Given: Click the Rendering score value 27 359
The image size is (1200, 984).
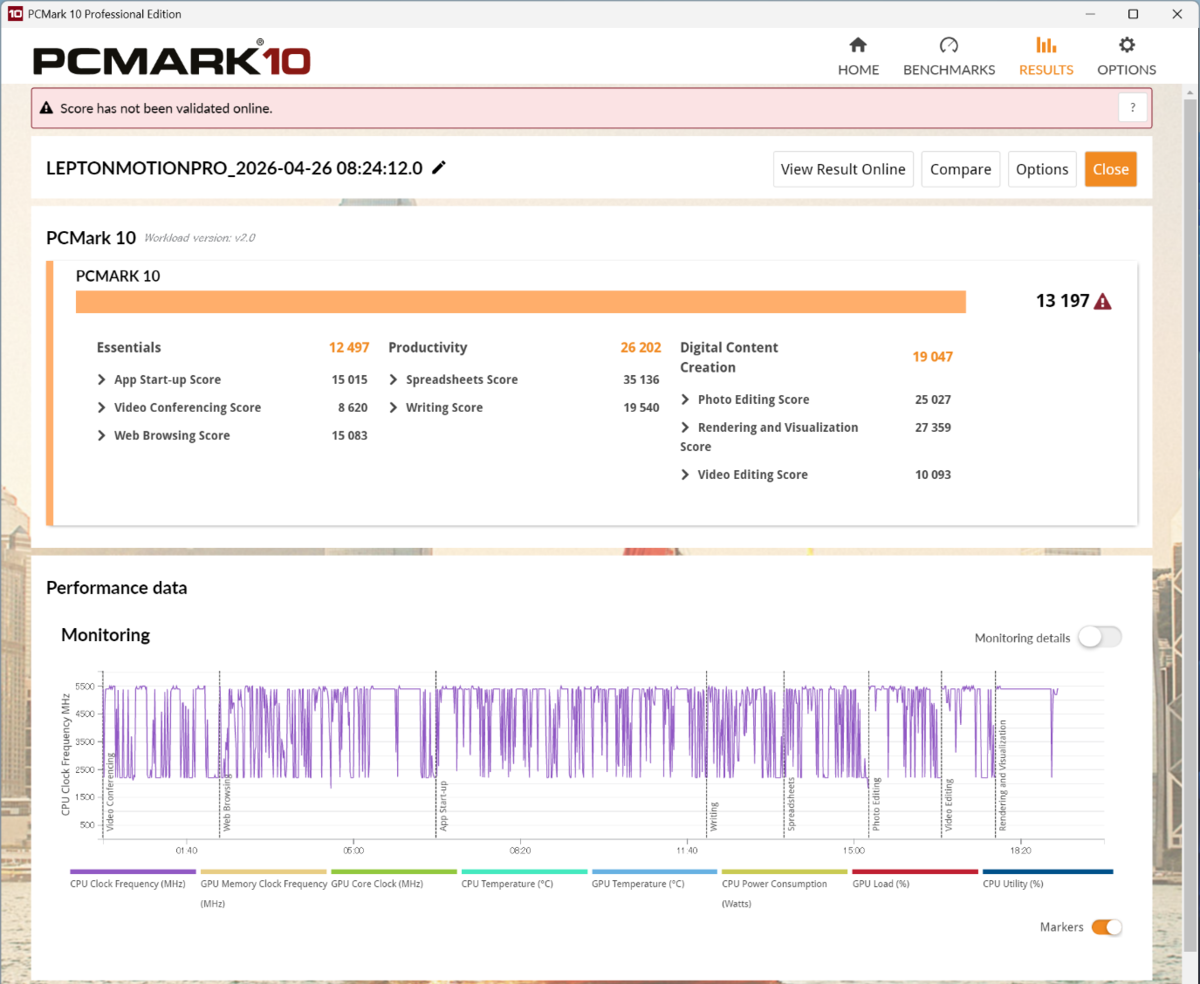Looking at the screenshot, I should (933, 428).
